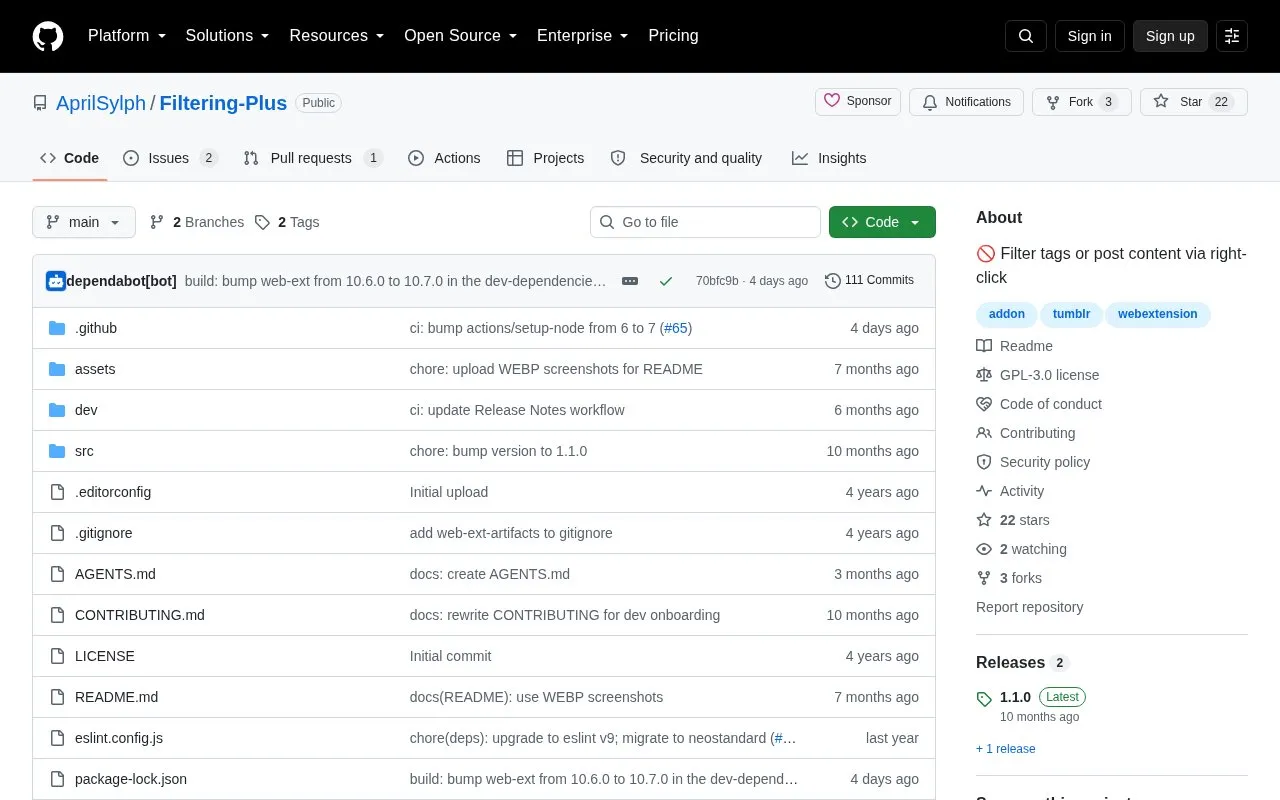The height and width of the screenshot is (800, 1280).
Task: Fork the Filtering-Plus repository
Action: pos(1082,102)
